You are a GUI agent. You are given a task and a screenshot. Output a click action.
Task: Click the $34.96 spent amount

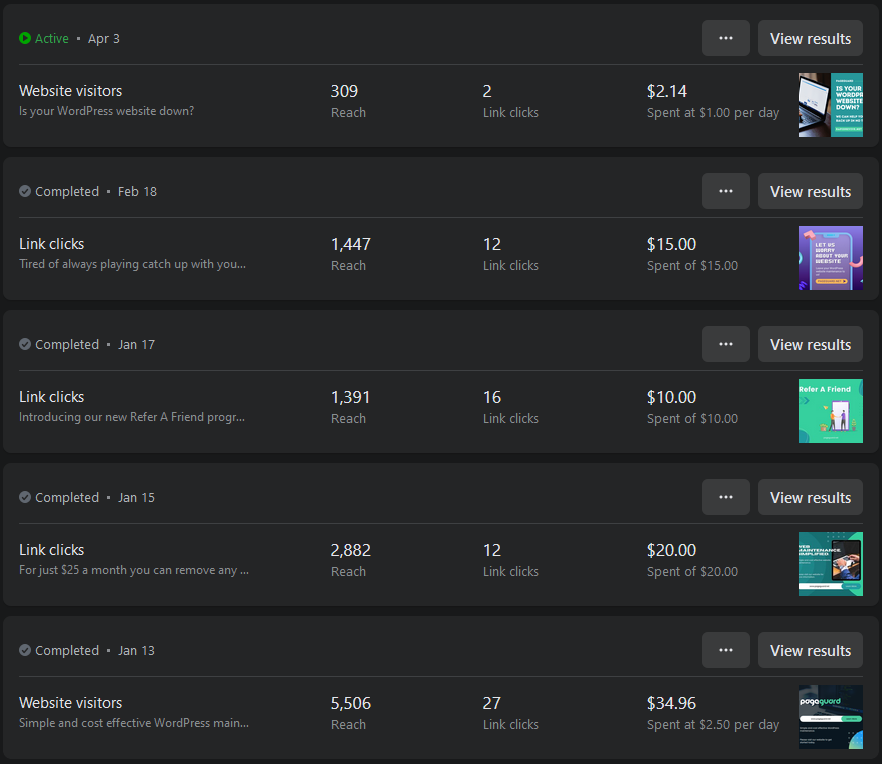[x=671, y=703]
